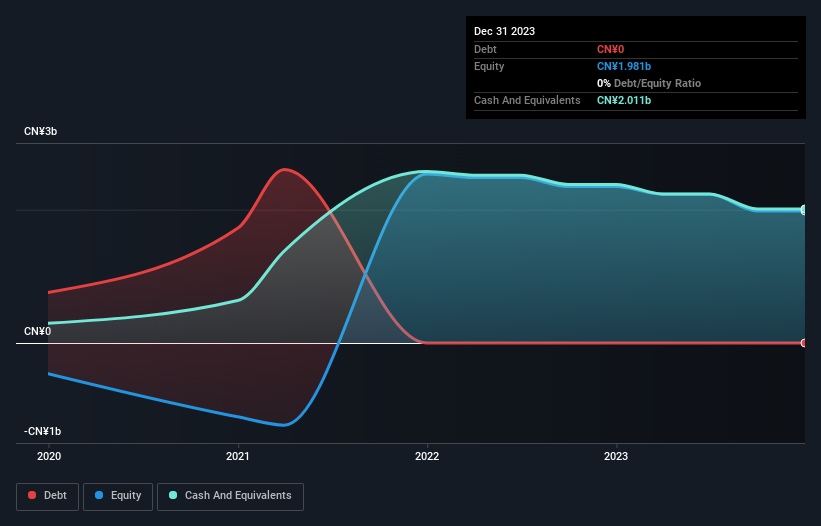Image resolution: width=821 pixels, height=526 pixels.
Task: Toggle the Debt series legend button
Action: (47, 496)
